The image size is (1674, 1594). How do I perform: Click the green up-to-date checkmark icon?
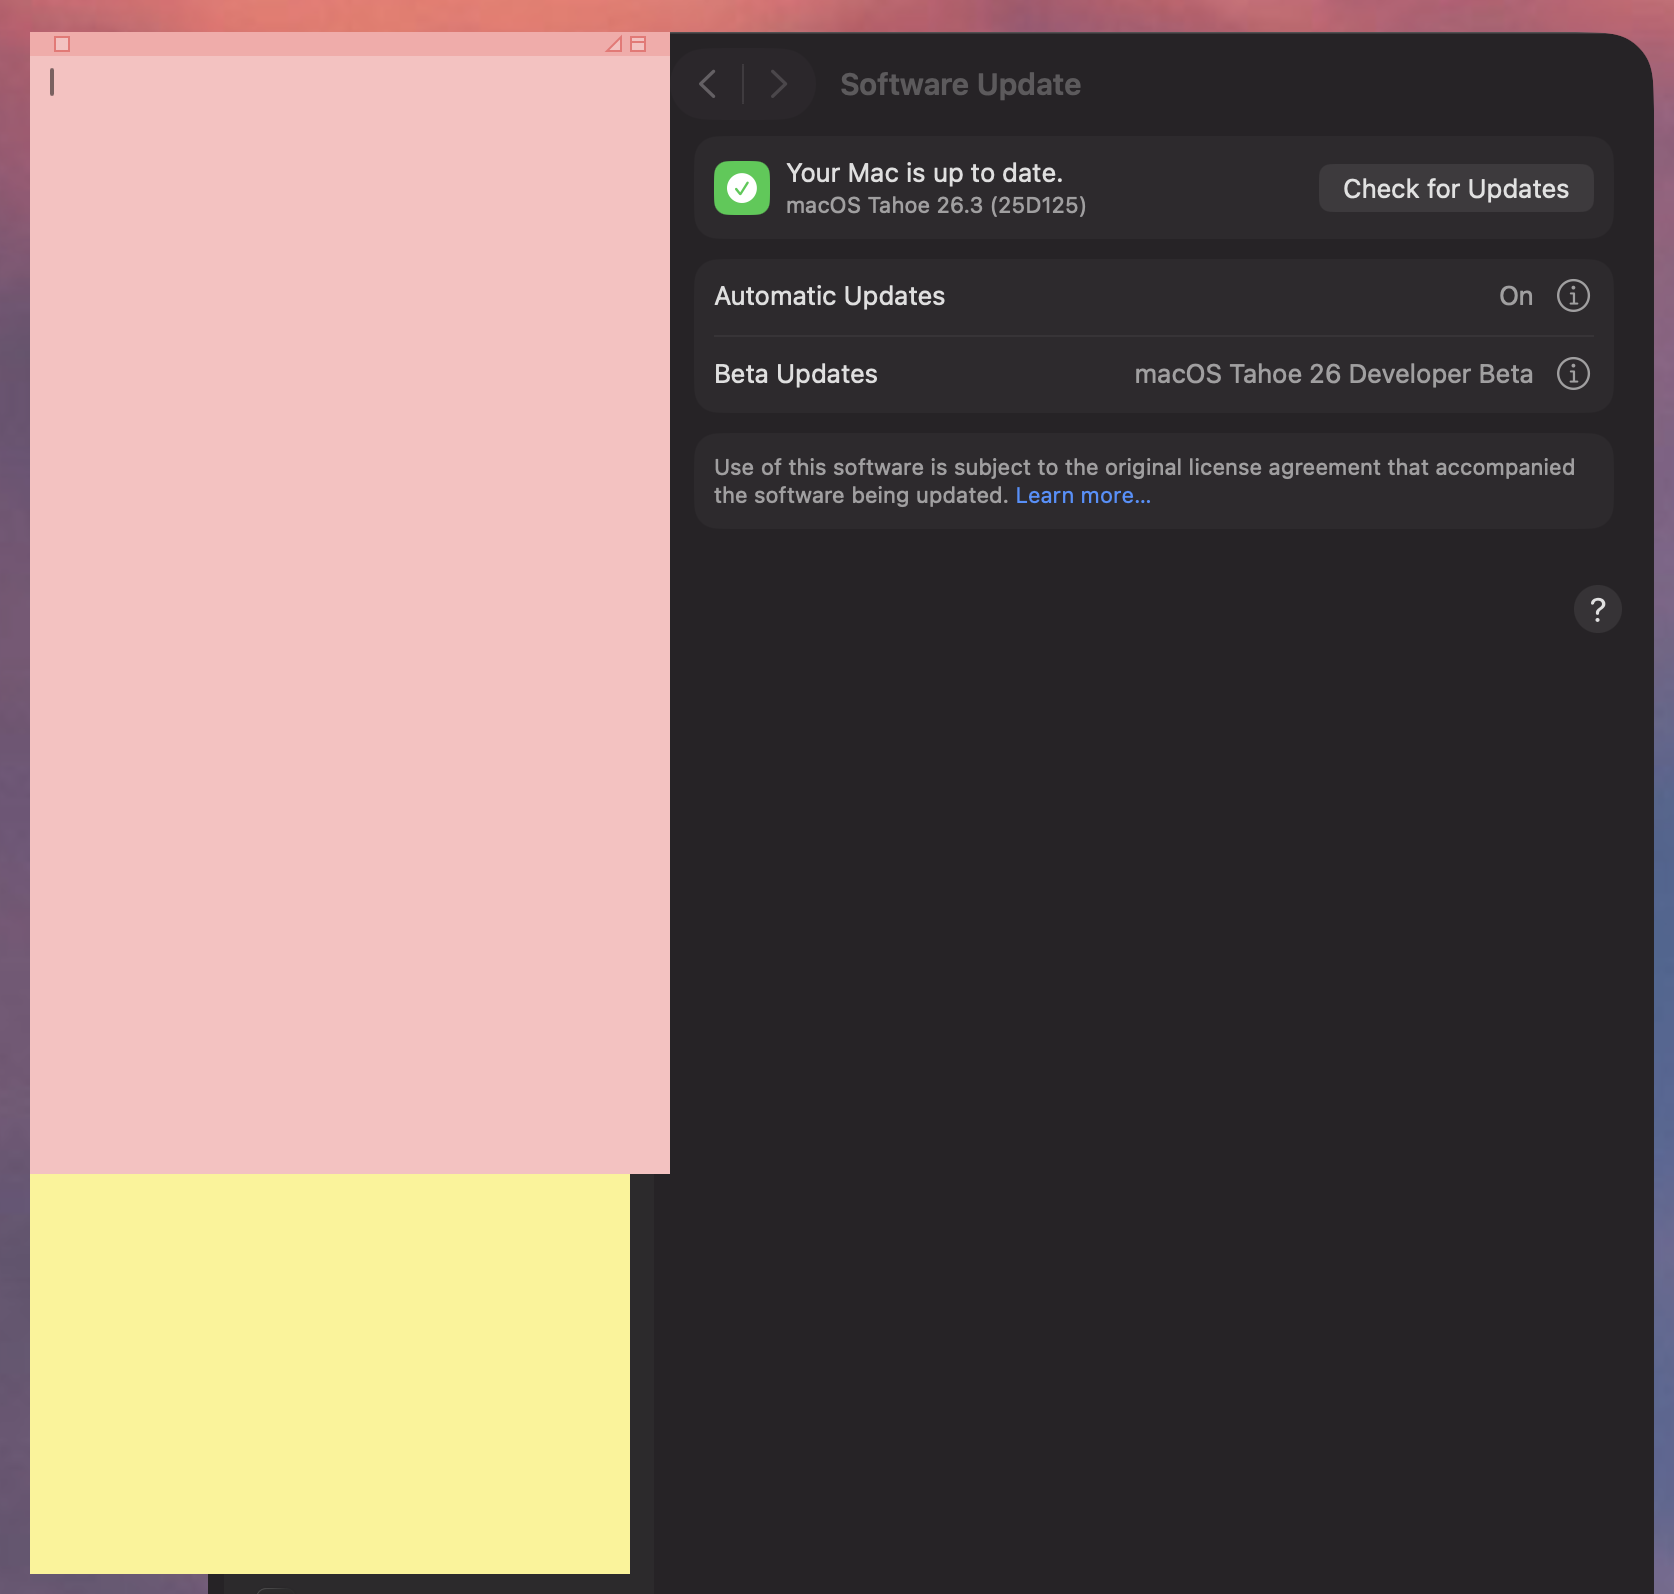742,188
